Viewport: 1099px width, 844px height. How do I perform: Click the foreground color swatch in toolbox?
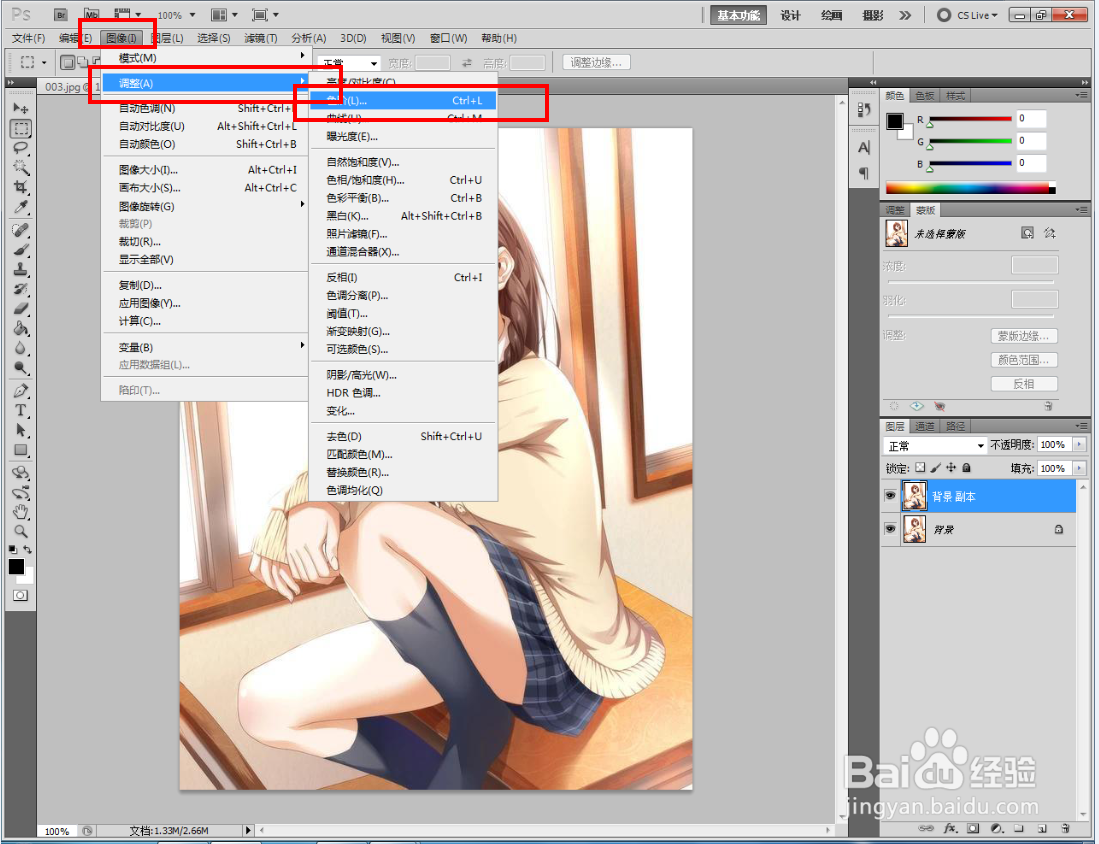point(16,566)
